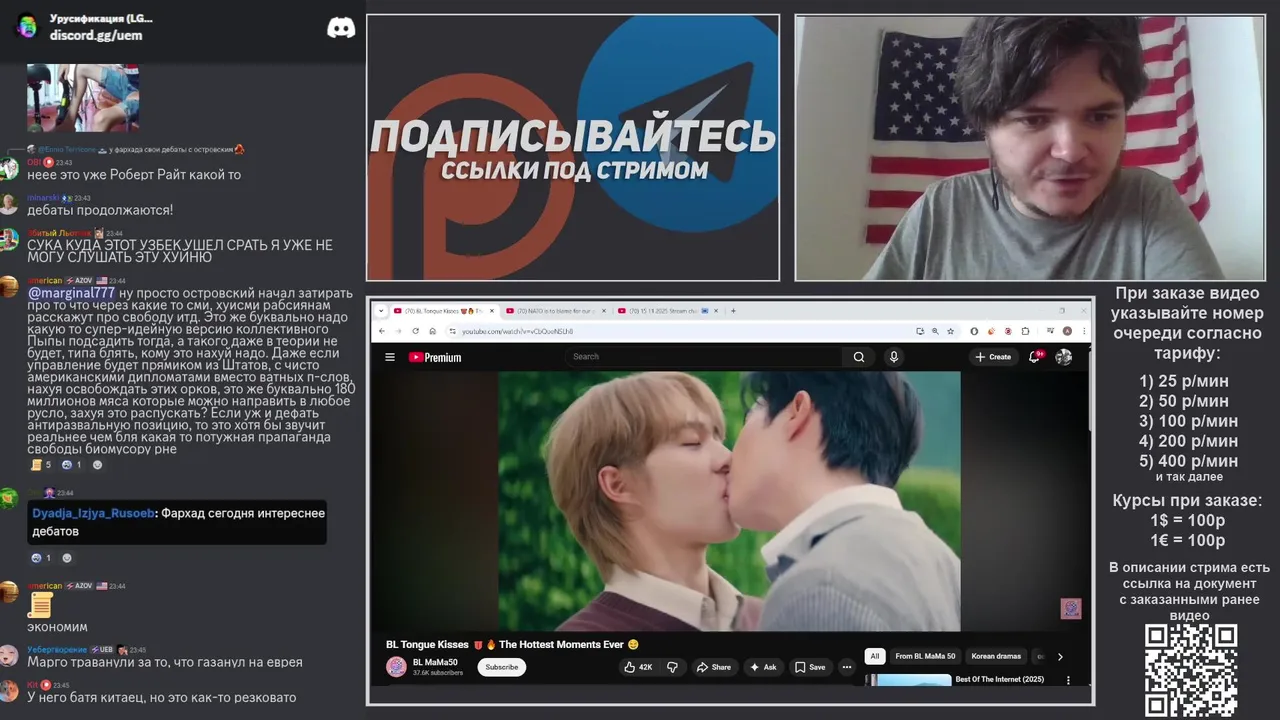
Task: Click the Discord logo in header
Action: (x=341, y=28)
